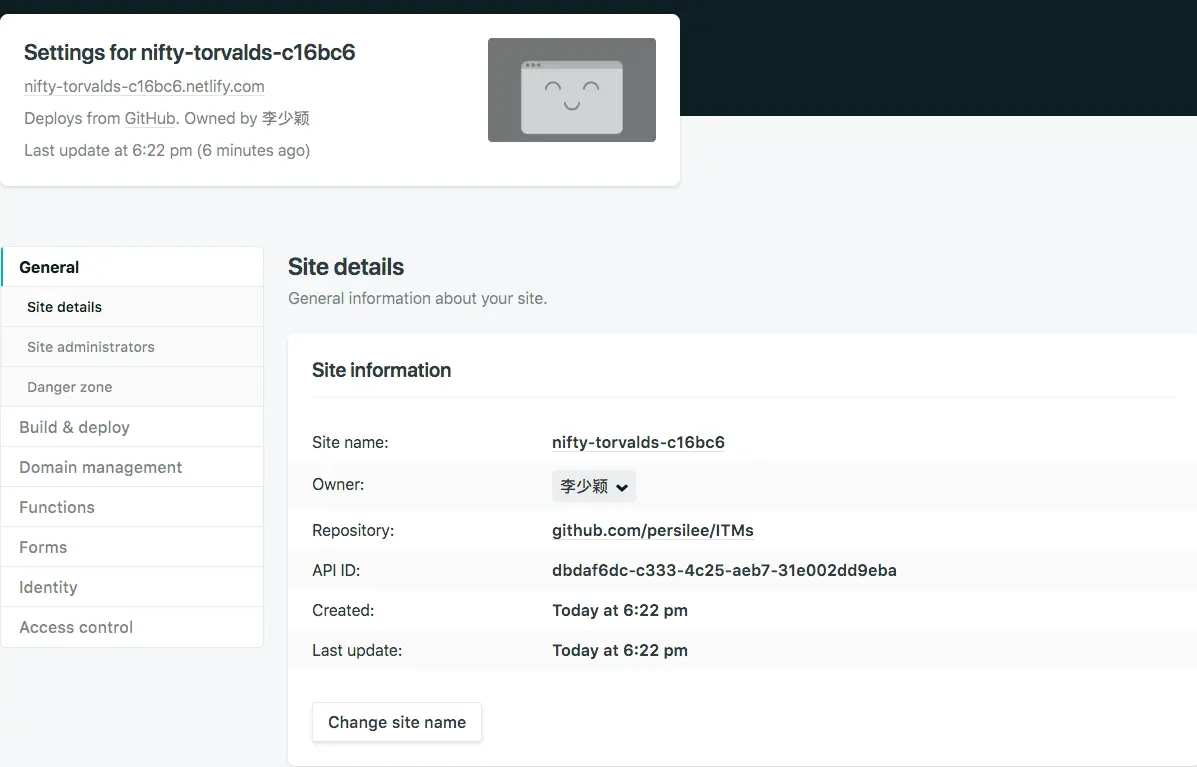The width and height of the screenshot is (1197, 767).
Task: Open Access control settings
Action: (75, 627)
